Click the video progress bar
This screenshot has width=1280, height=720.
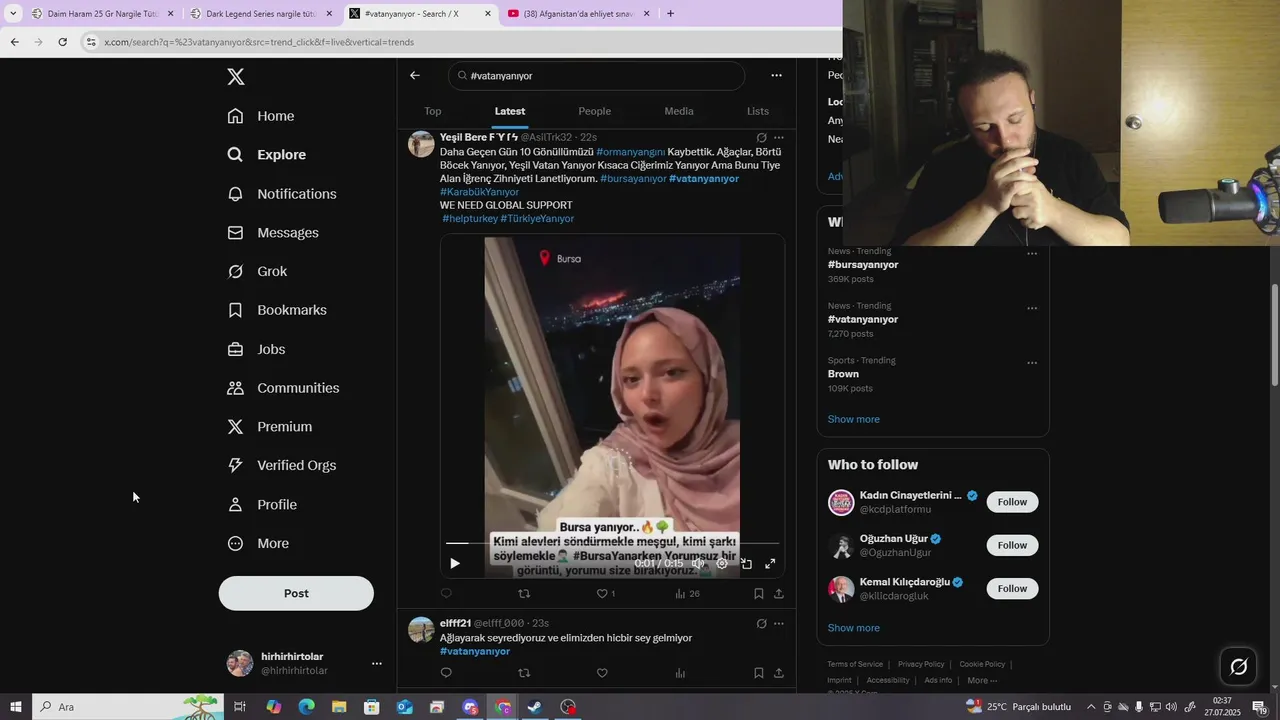[612, 543]
